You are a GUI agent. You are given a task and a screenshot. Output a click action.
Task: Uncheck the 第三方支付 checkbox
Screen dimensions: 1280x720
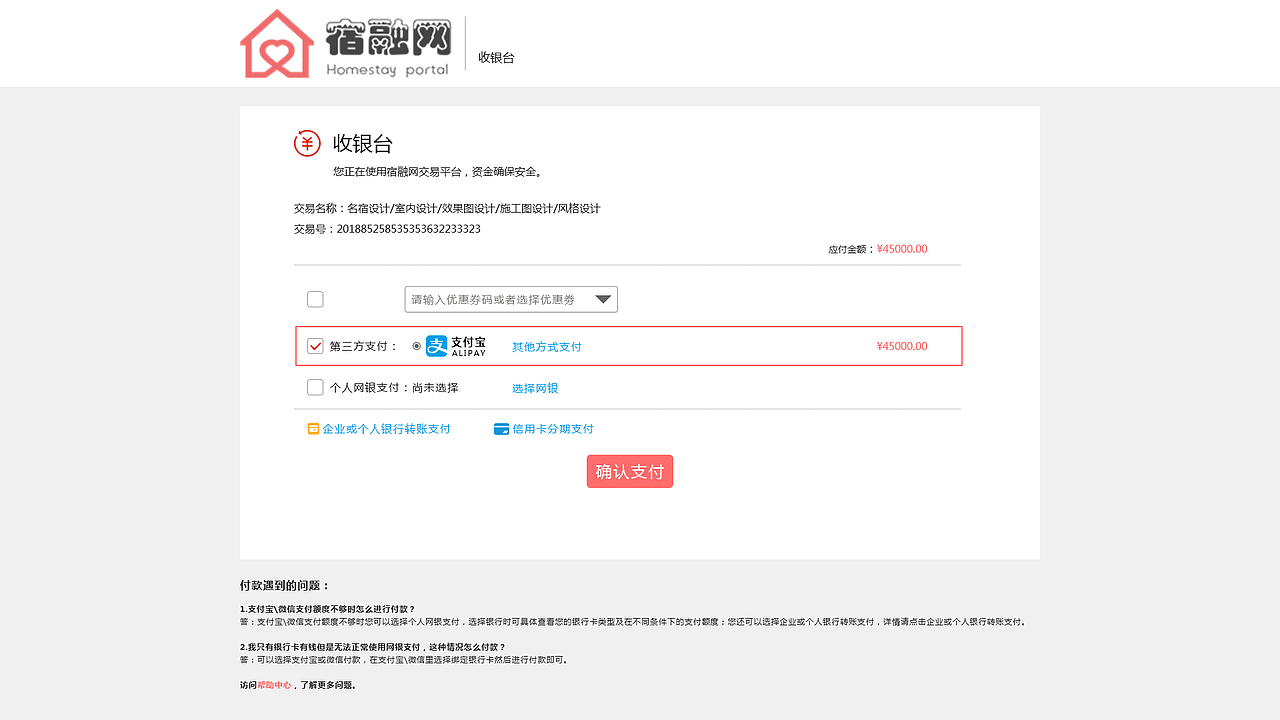[315, 345]
